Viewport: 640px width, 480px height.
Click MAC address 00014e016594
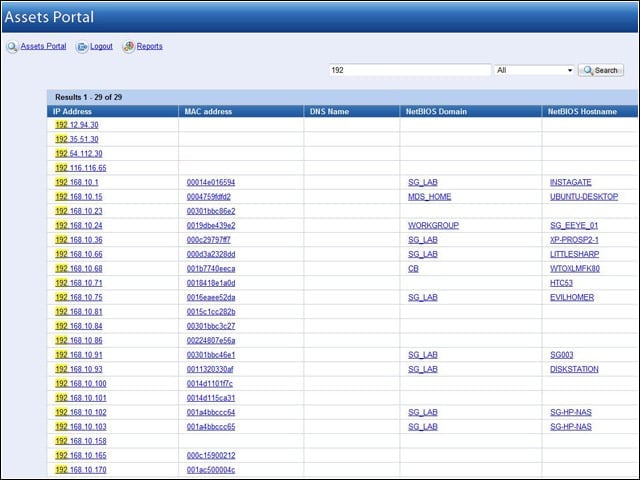coord(211,182)
